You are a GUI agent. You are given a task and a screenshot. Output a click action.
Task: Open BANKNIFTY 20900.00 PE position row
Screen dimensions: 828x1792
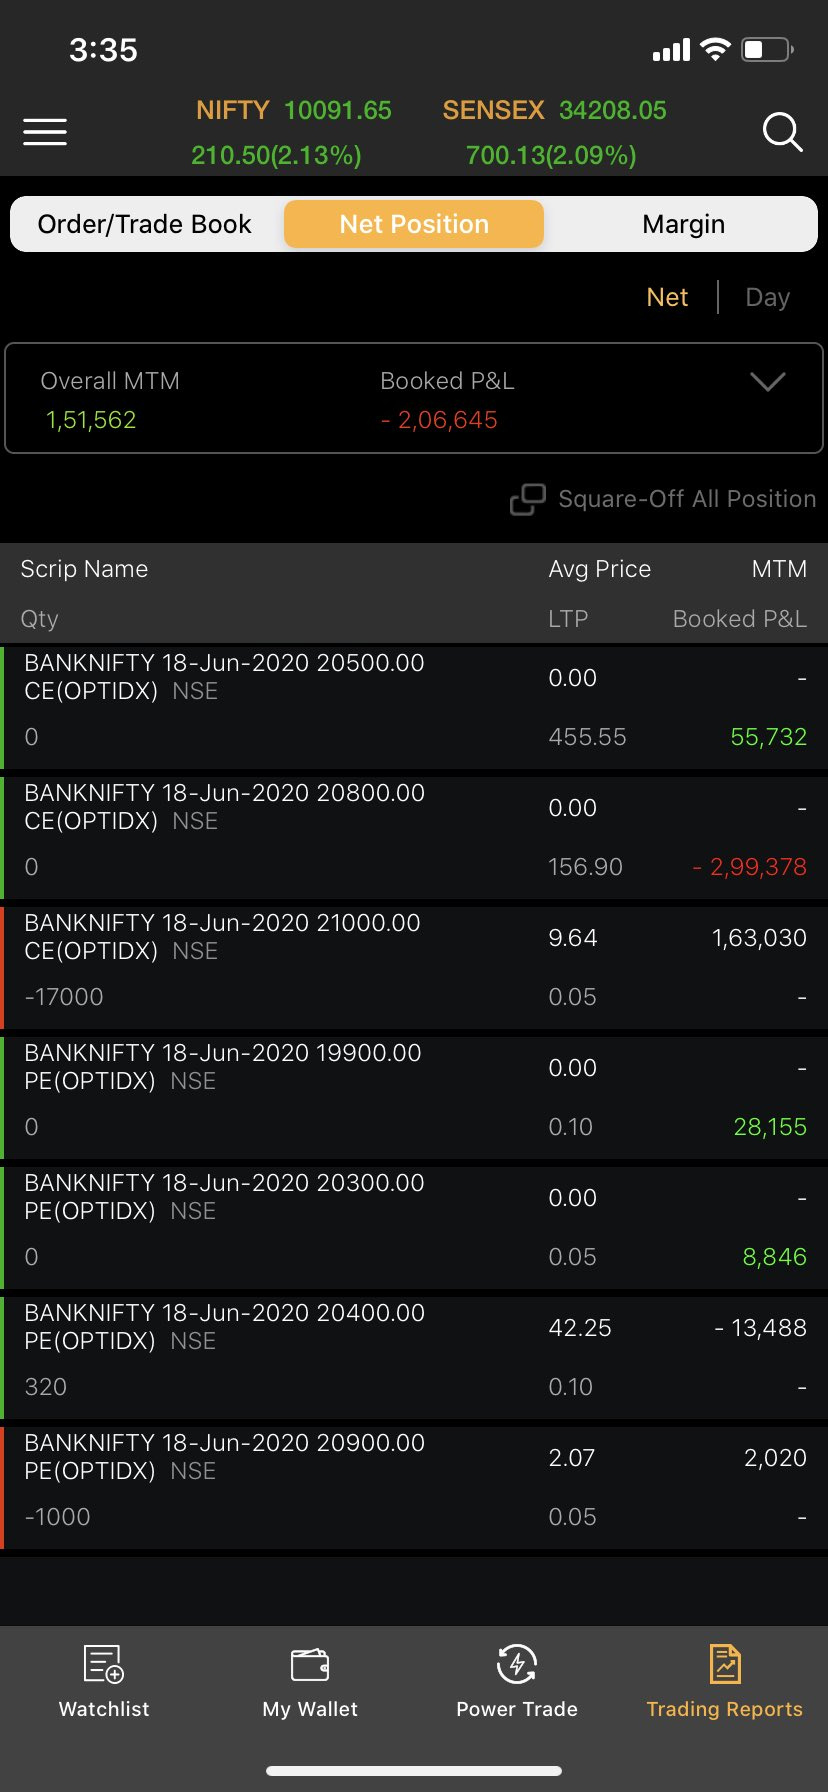414,1486
